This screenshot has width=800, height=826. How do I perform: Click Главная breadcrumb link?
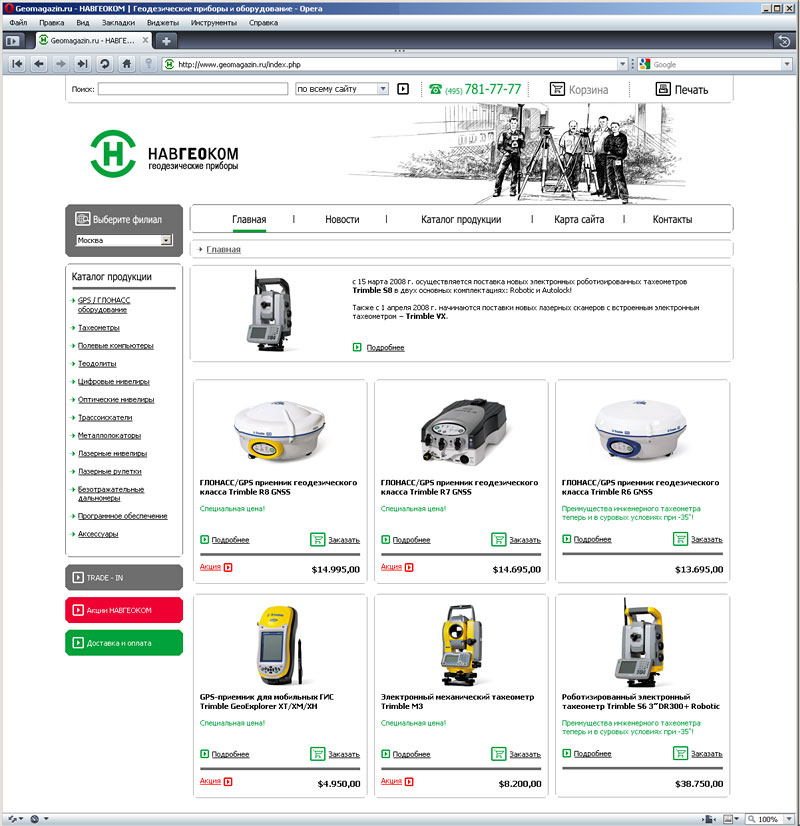pyautogui.click(x=223, y=249)
